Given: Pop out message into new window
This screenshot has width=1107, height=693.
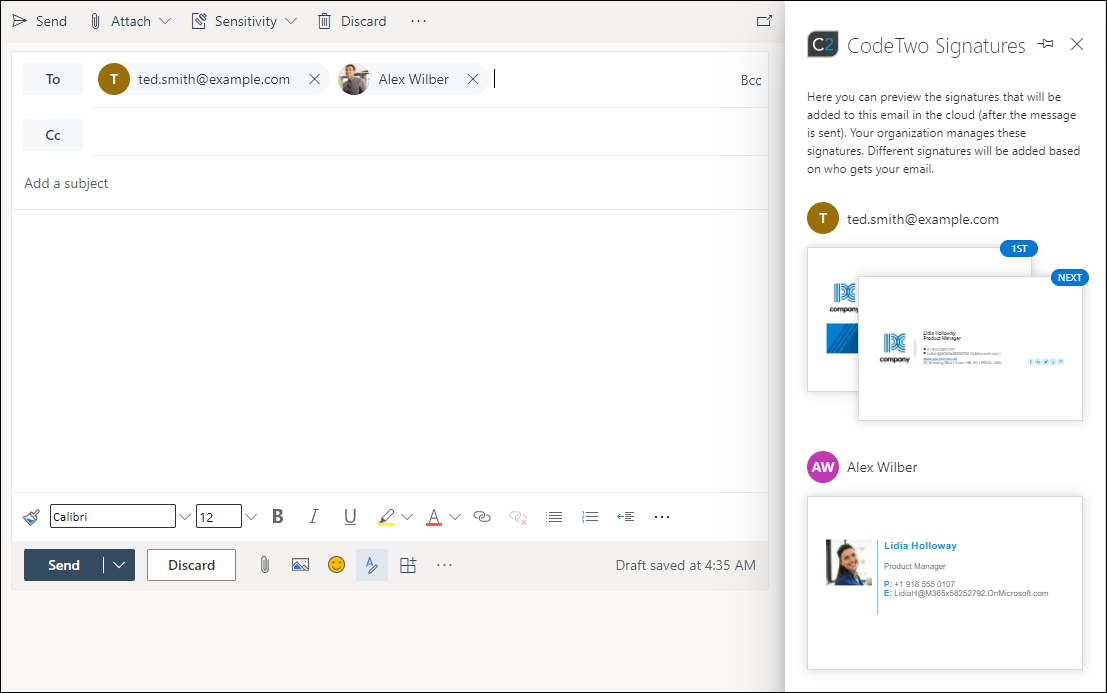Looking at the screenshot, I should coord(764,21).
